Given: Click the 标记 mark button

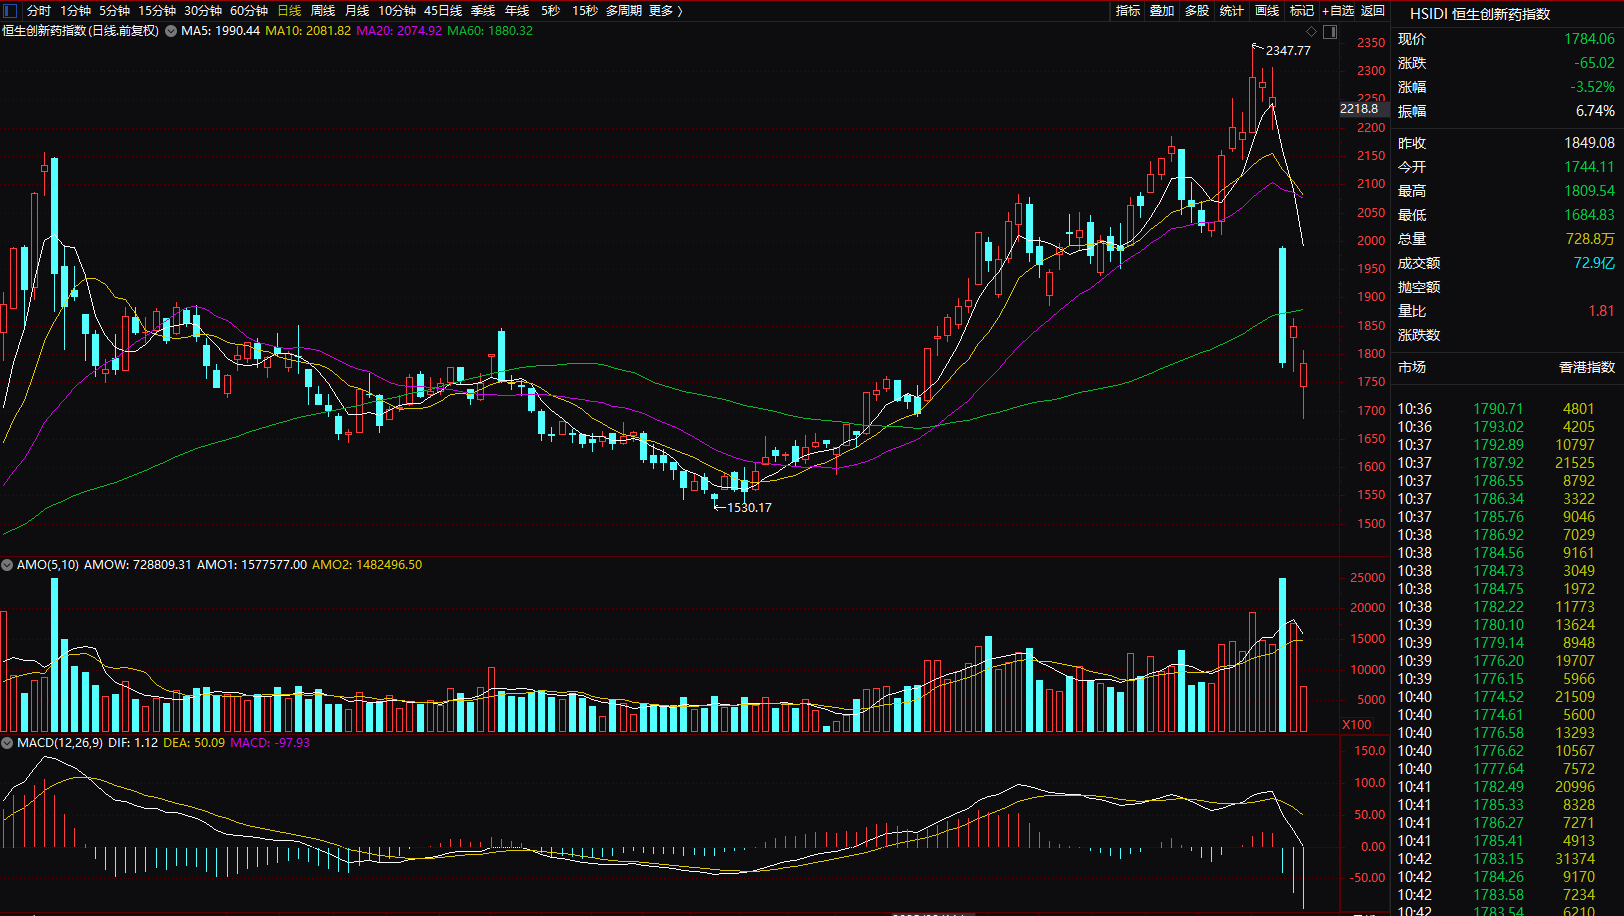Looking at the screenshot, I should pos(1302,11).
